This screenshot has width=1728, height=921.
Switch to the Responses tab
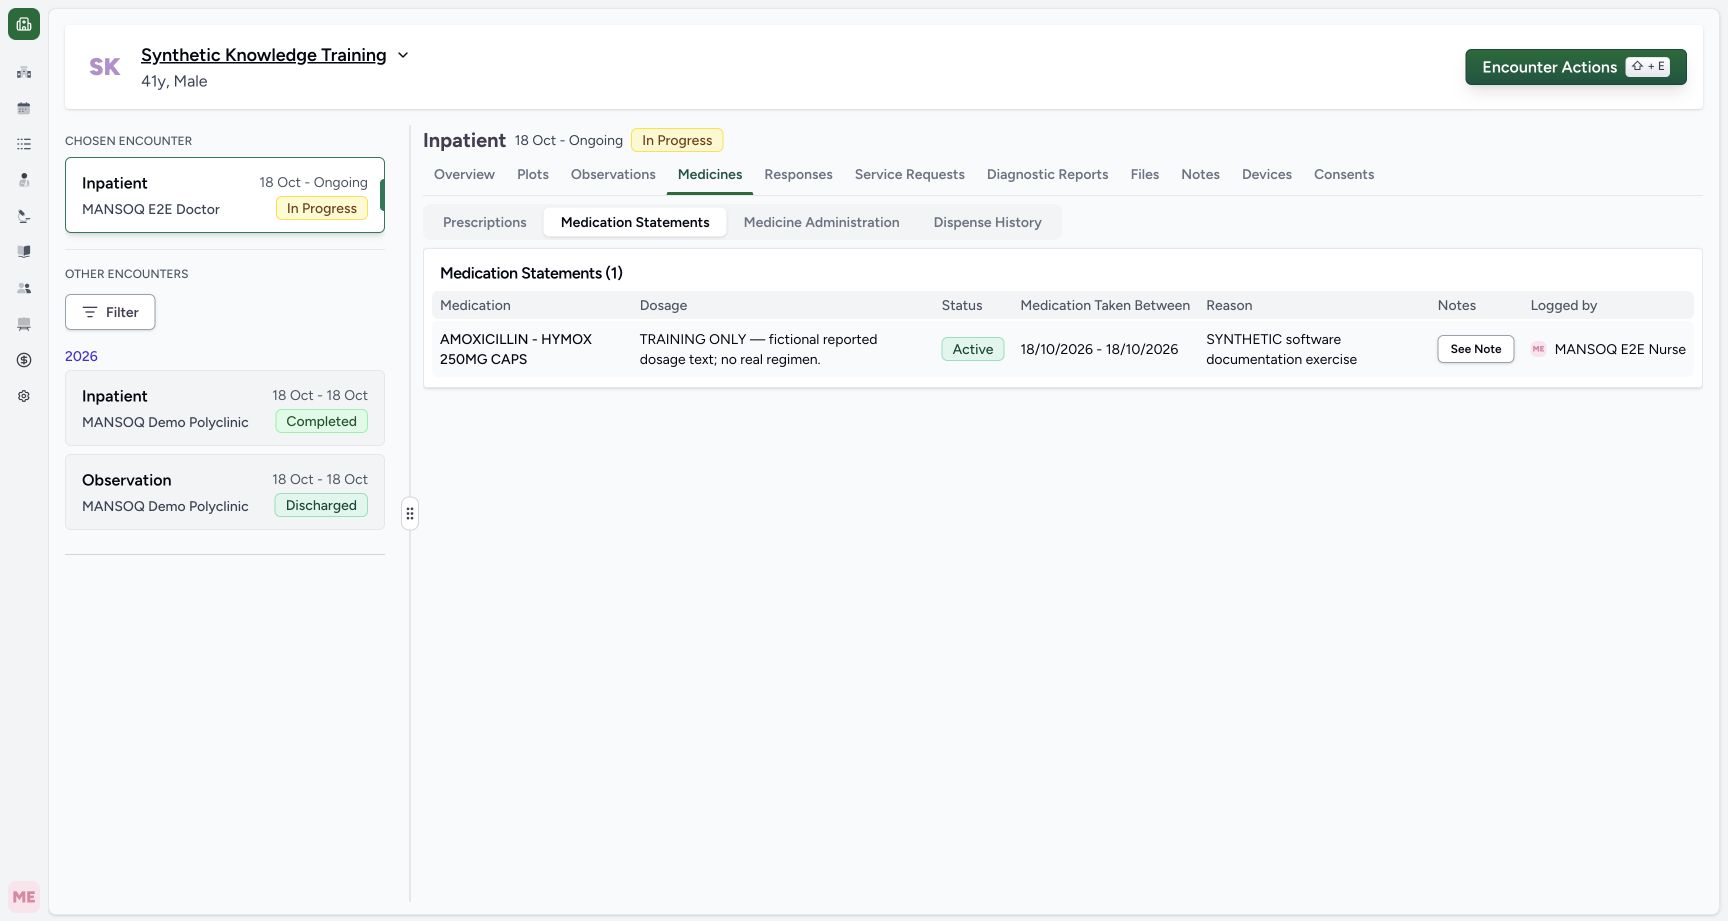[798, 174]
